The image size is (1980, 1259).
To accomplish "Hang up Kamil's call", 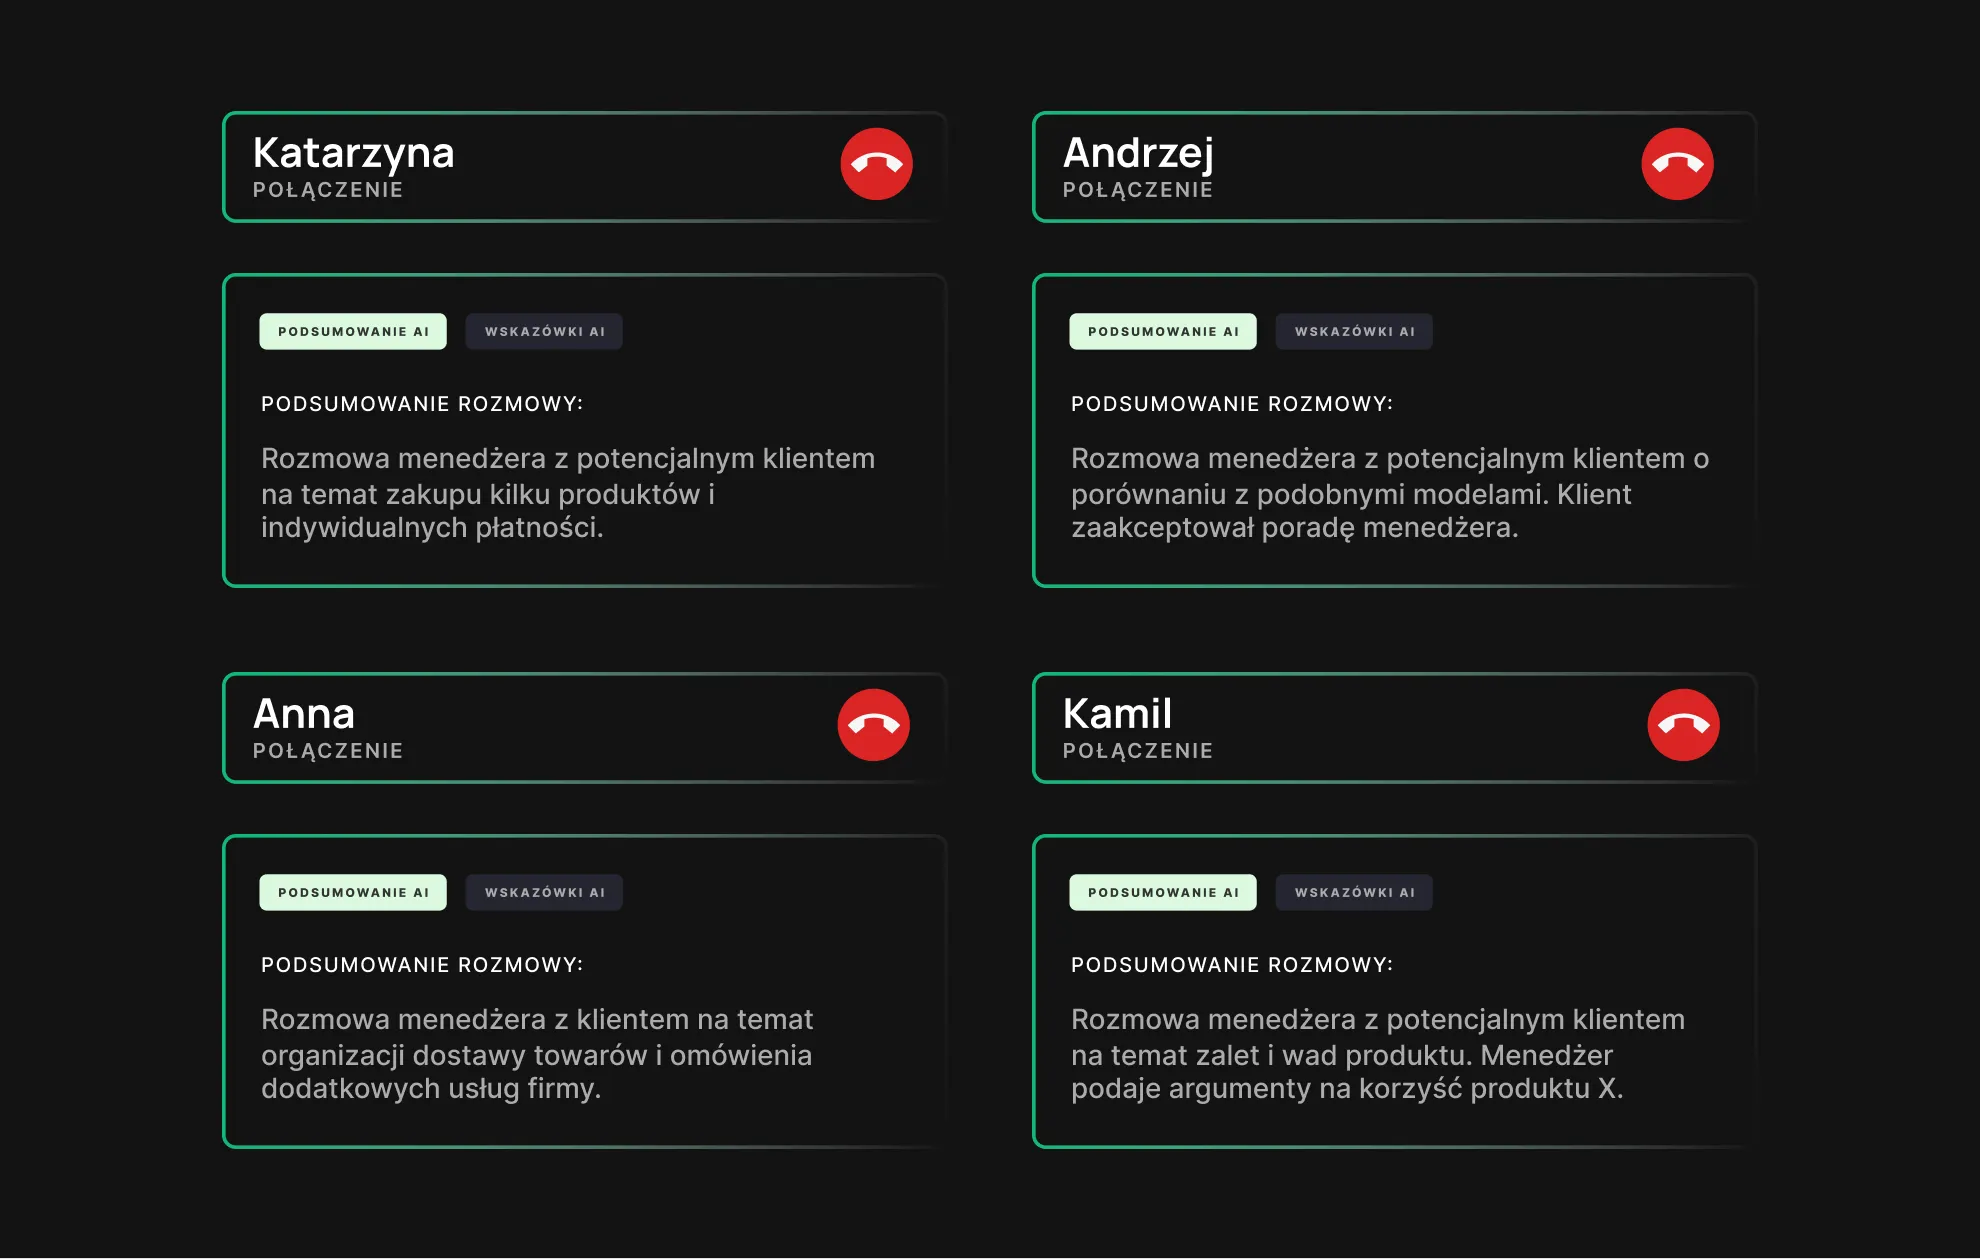I will (x=1682, y=726).
